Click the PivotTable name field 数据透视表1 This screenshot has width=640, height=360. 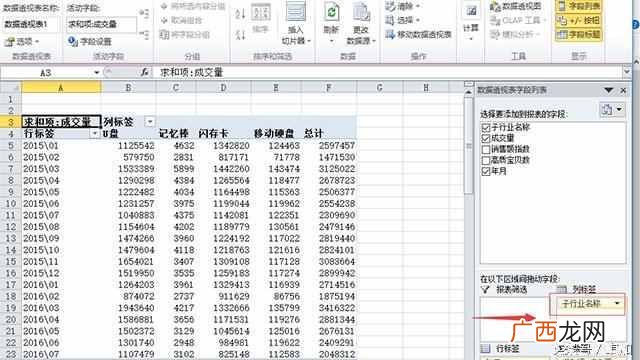point(30,24)
